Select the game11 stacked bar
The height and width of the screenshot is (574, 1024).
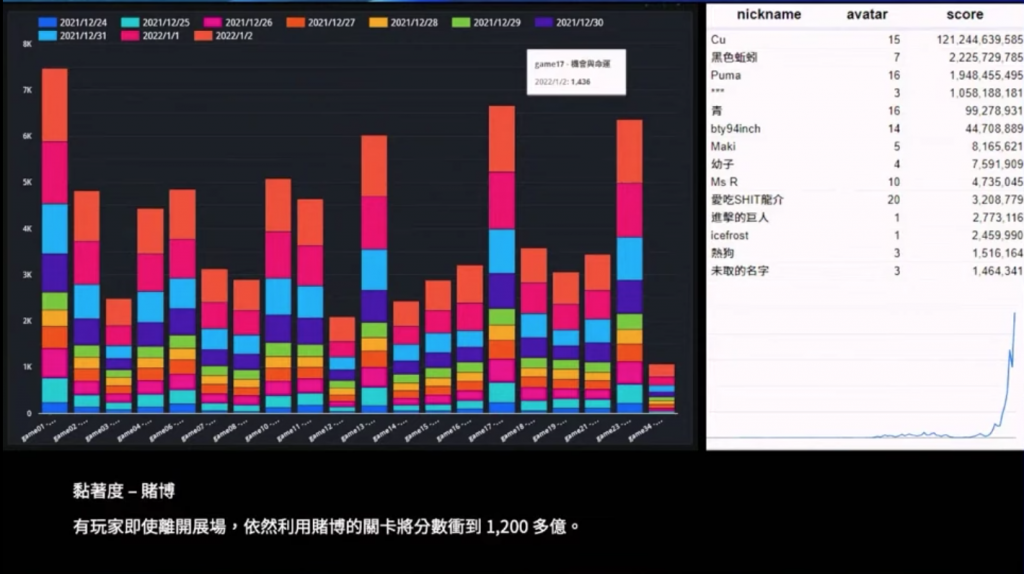click(310, 306)
